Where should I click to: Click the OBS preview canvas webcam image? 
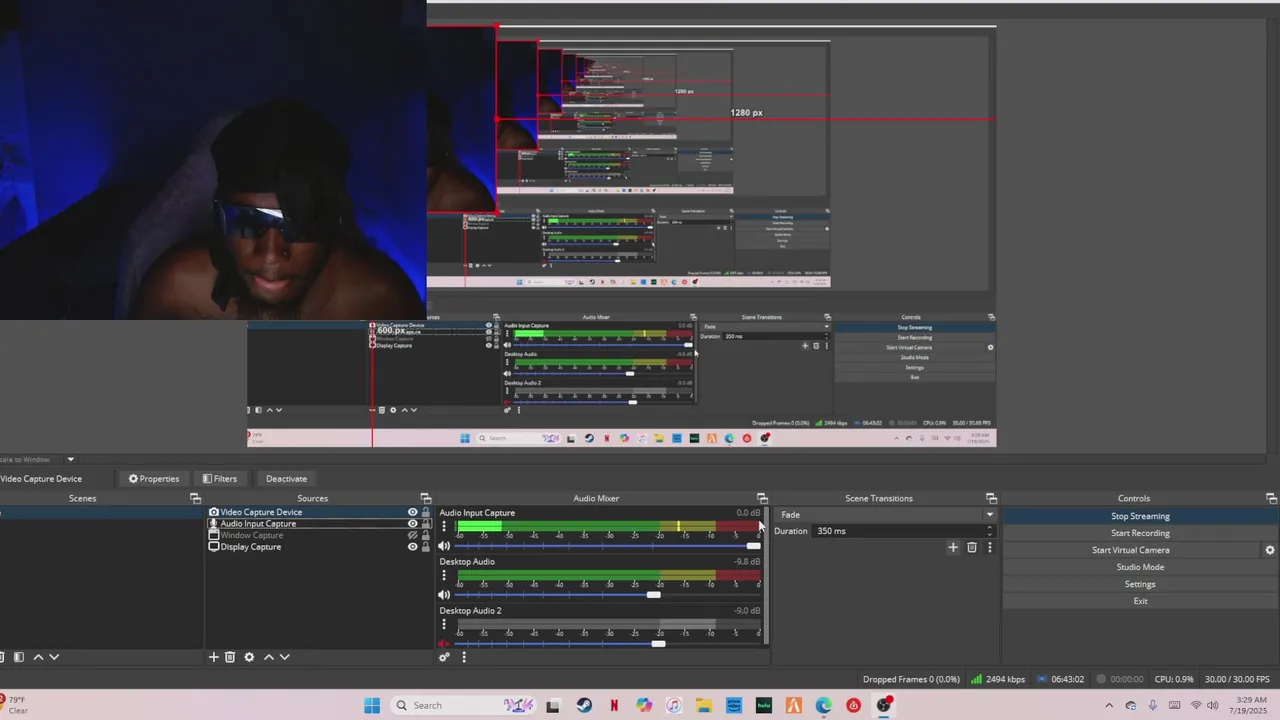click(213, 160)
